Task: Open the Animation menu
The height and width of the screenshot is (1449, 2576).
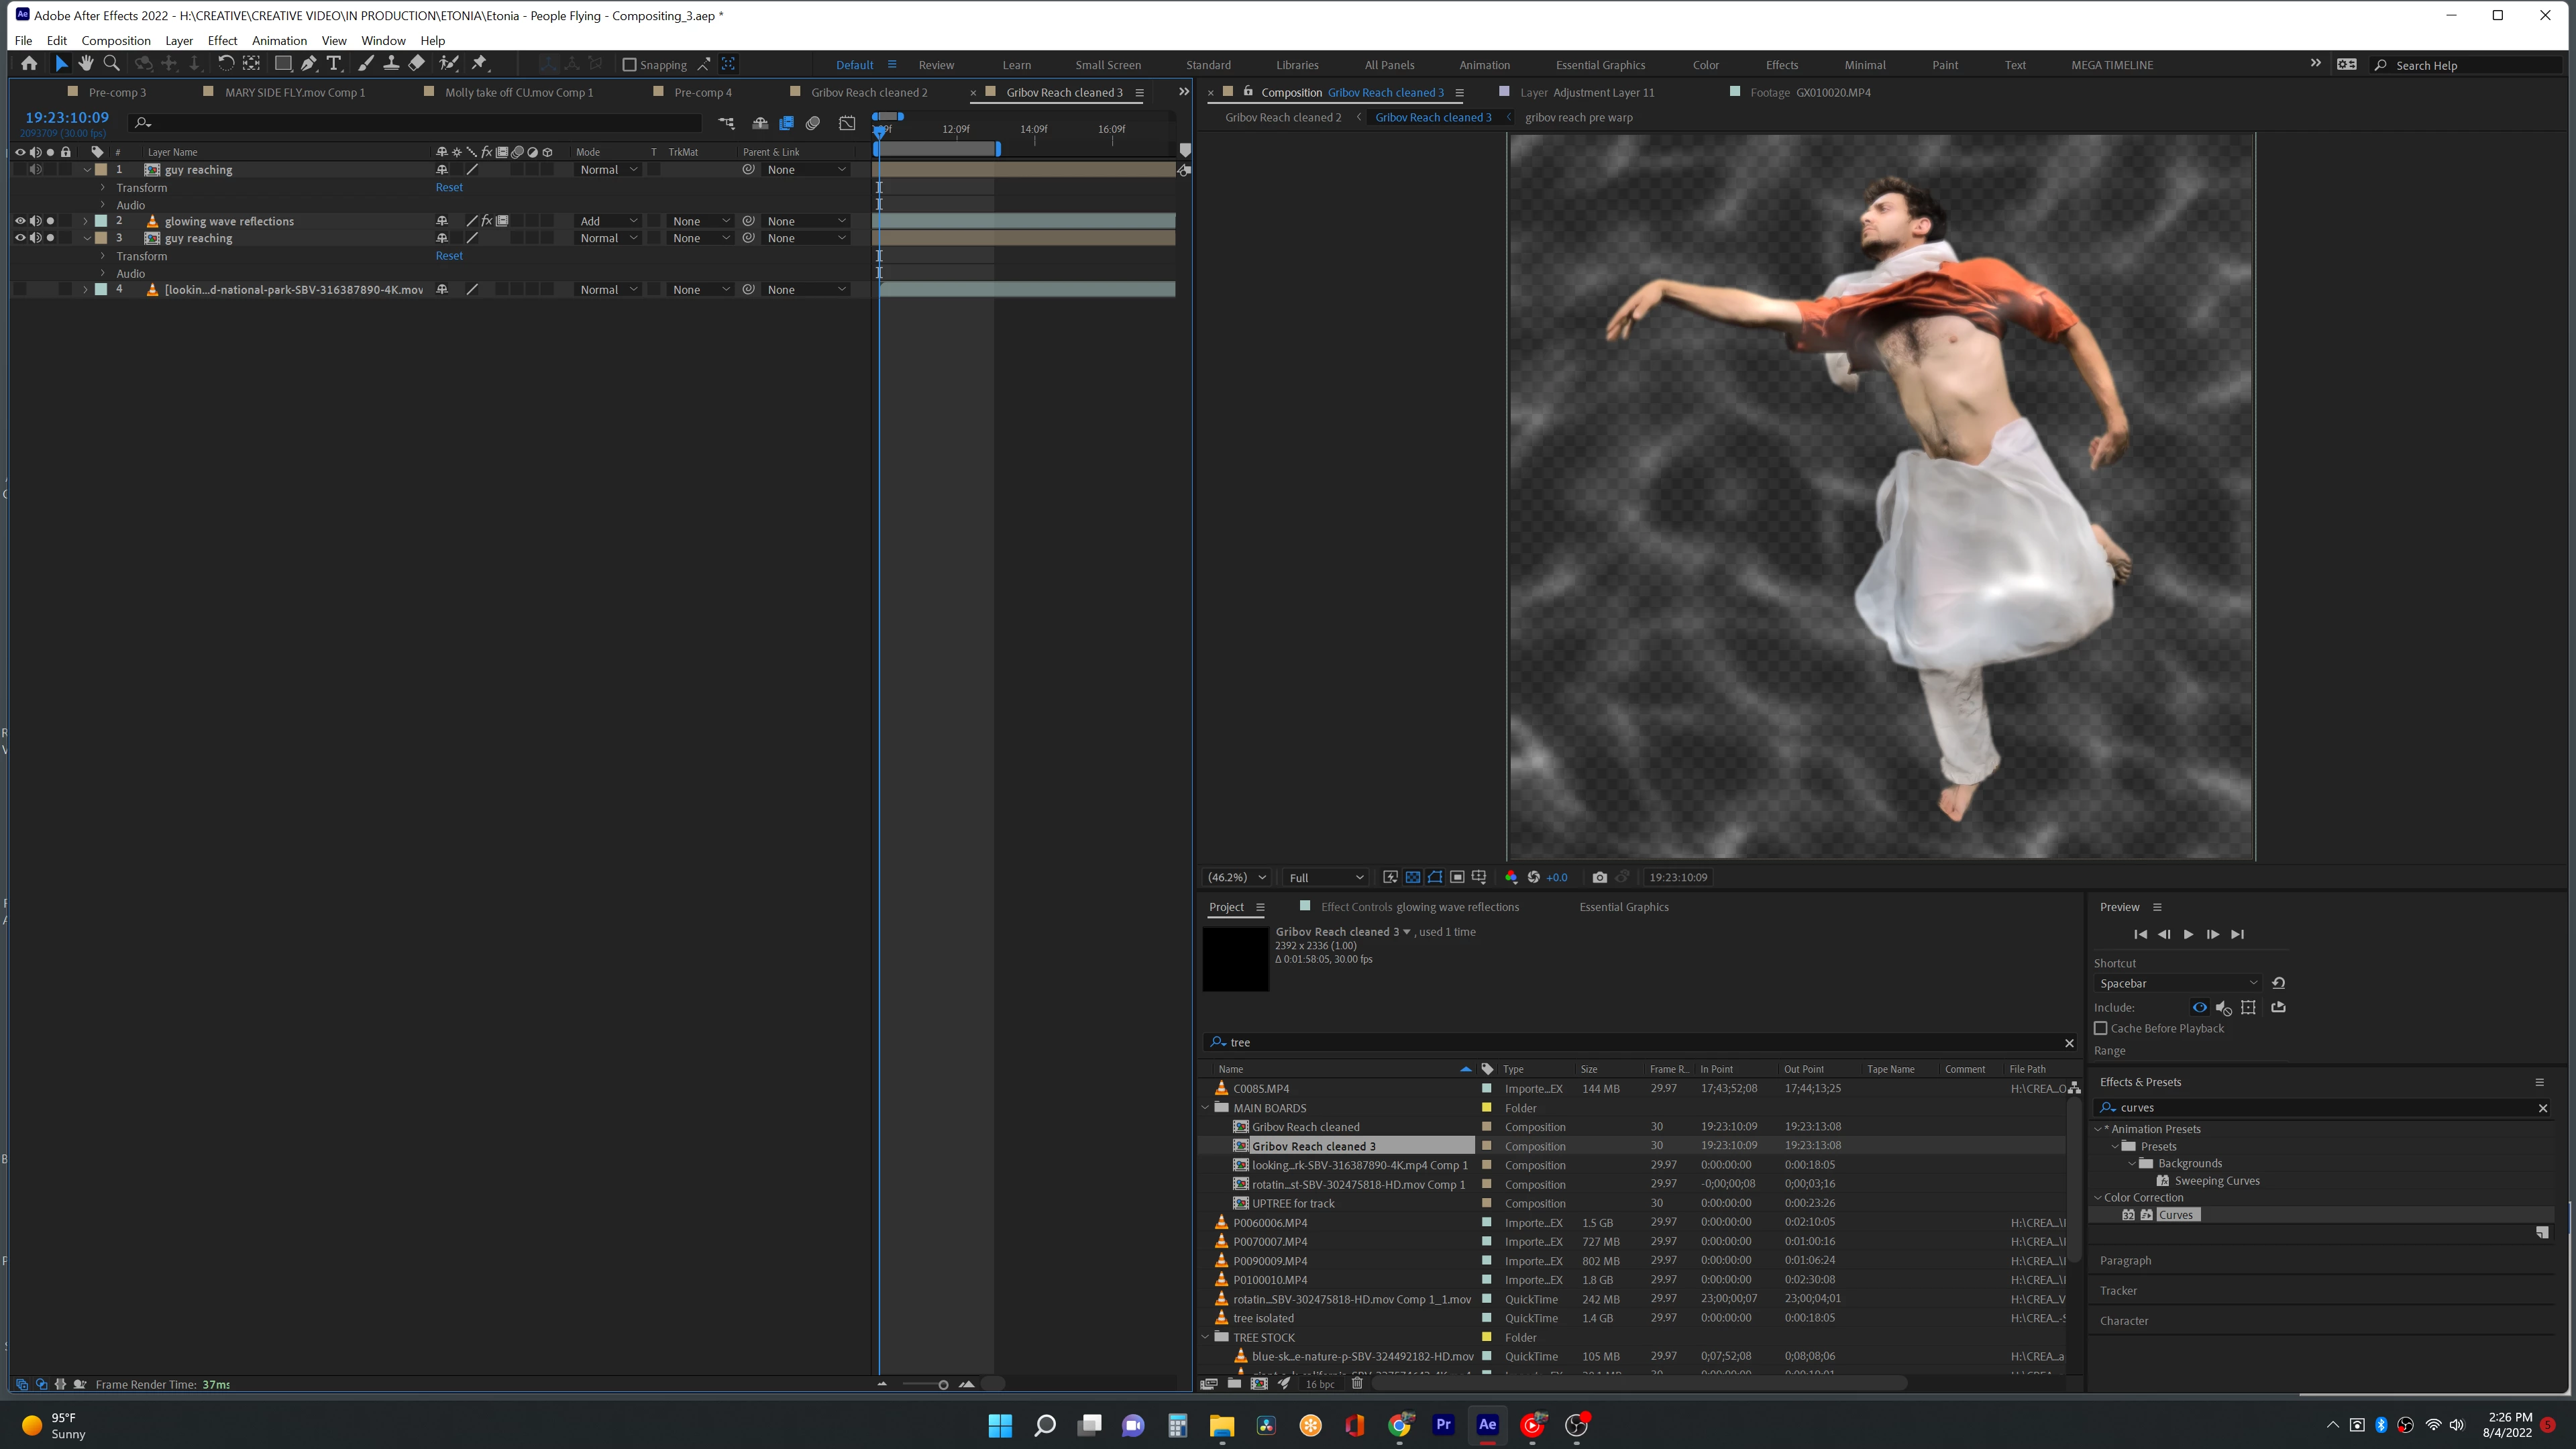Action: point(279,41)
